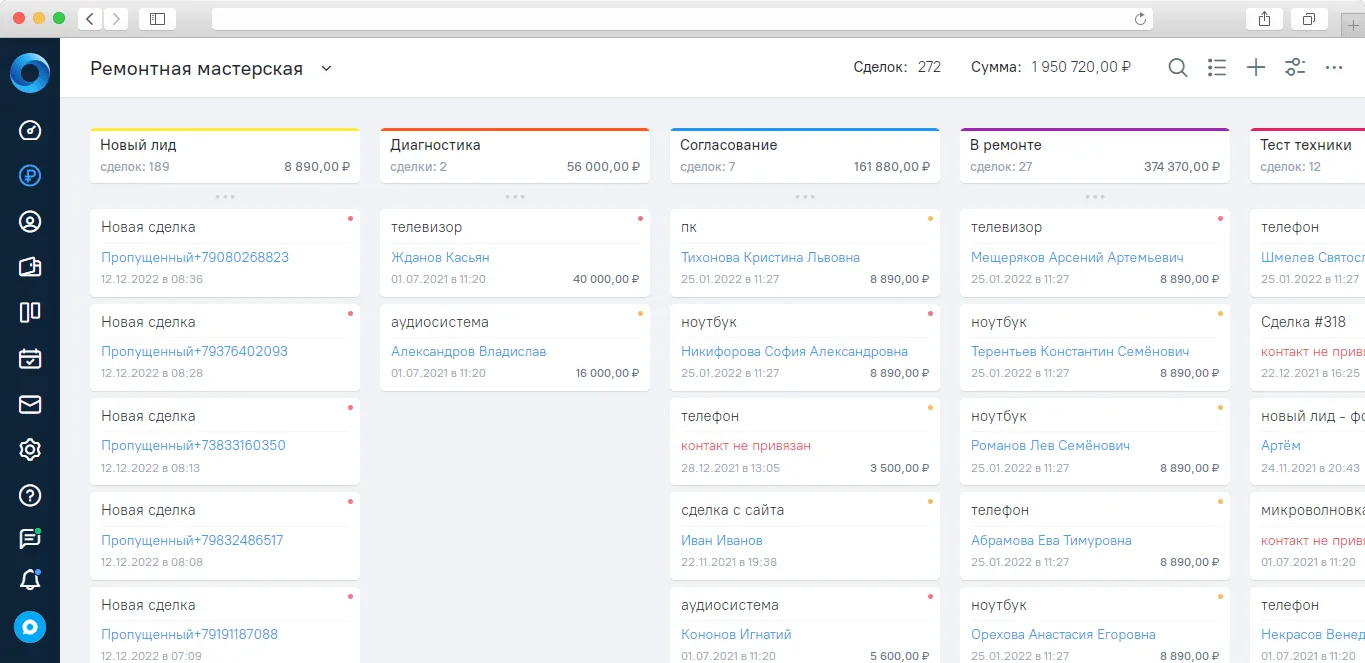Expand the three dots under Диагностика column
Screen dimensions: 1365x663
[515, 196]
